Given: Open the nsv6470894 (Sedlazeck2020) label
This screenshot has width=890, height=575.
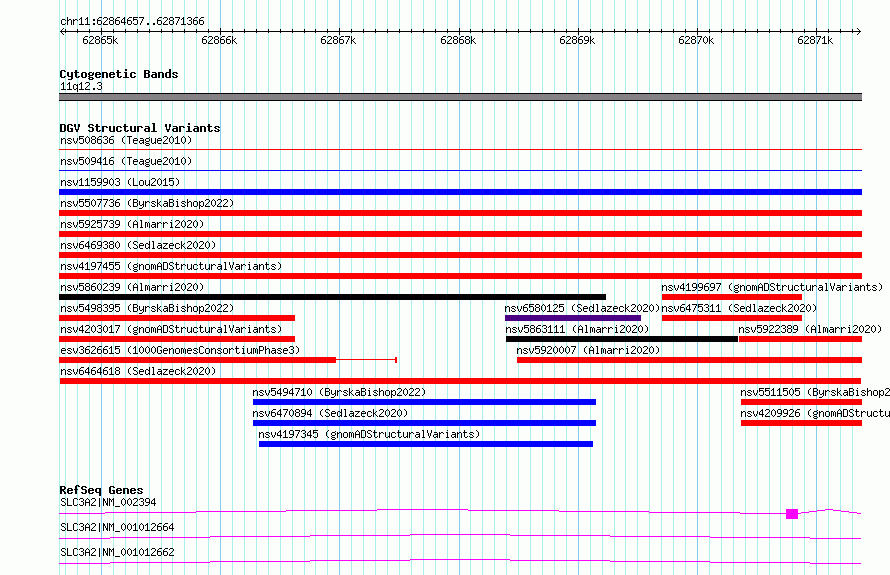Looking at the screenshot, I should tap(330, 413).
